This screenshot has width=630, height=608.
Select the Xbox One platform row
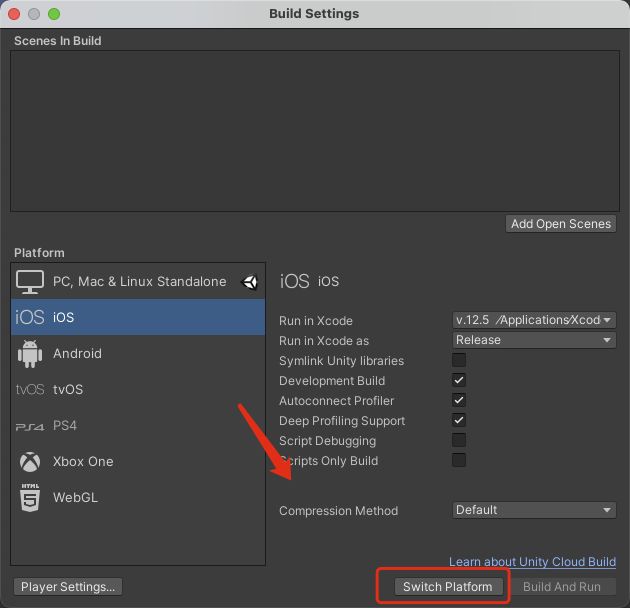pyautogui.click(x=138, y=462)
